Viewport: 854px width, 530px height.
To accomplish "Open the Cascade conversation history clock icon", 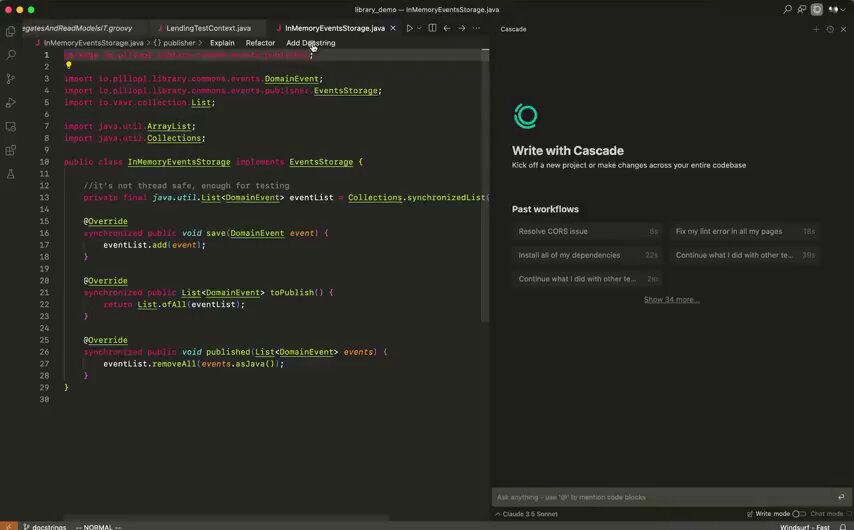I will [830, 29].
